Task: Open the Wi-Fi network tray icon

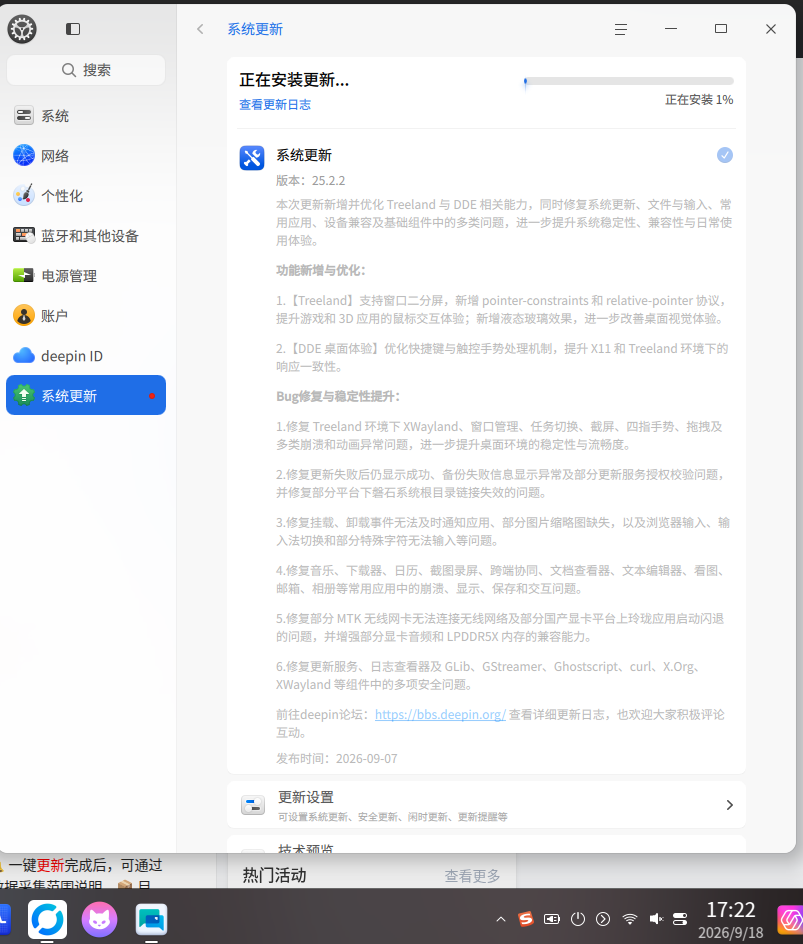Action: click(x=630, y=919)
